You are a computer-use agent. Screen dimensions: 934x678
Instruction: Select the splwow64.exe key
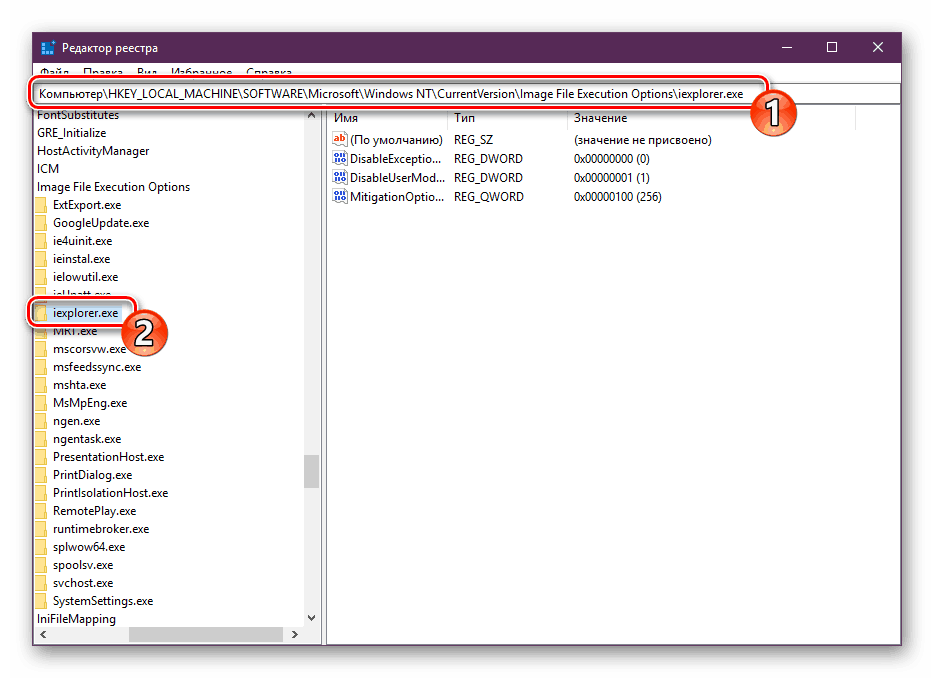coord(89,547)
